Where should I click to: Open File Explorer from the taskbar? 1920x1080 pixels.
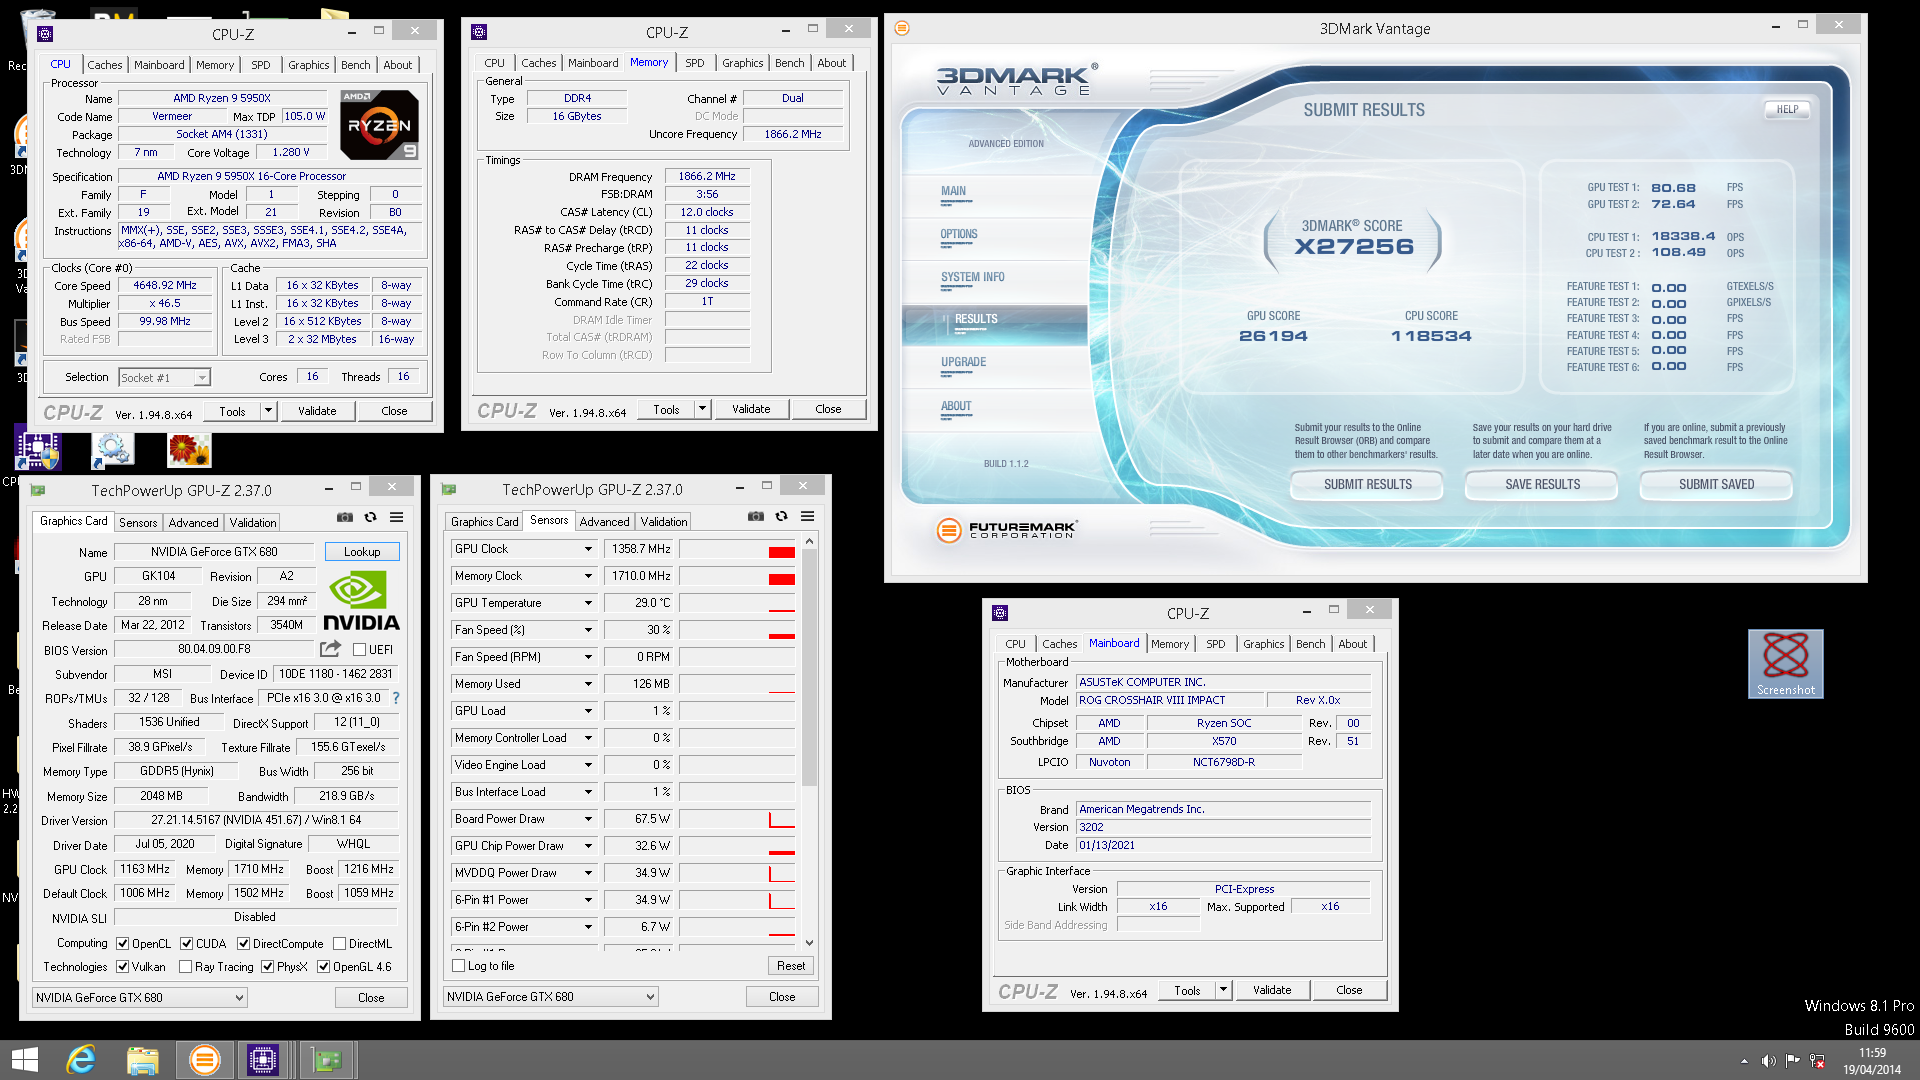click(x=142, y=1060)
